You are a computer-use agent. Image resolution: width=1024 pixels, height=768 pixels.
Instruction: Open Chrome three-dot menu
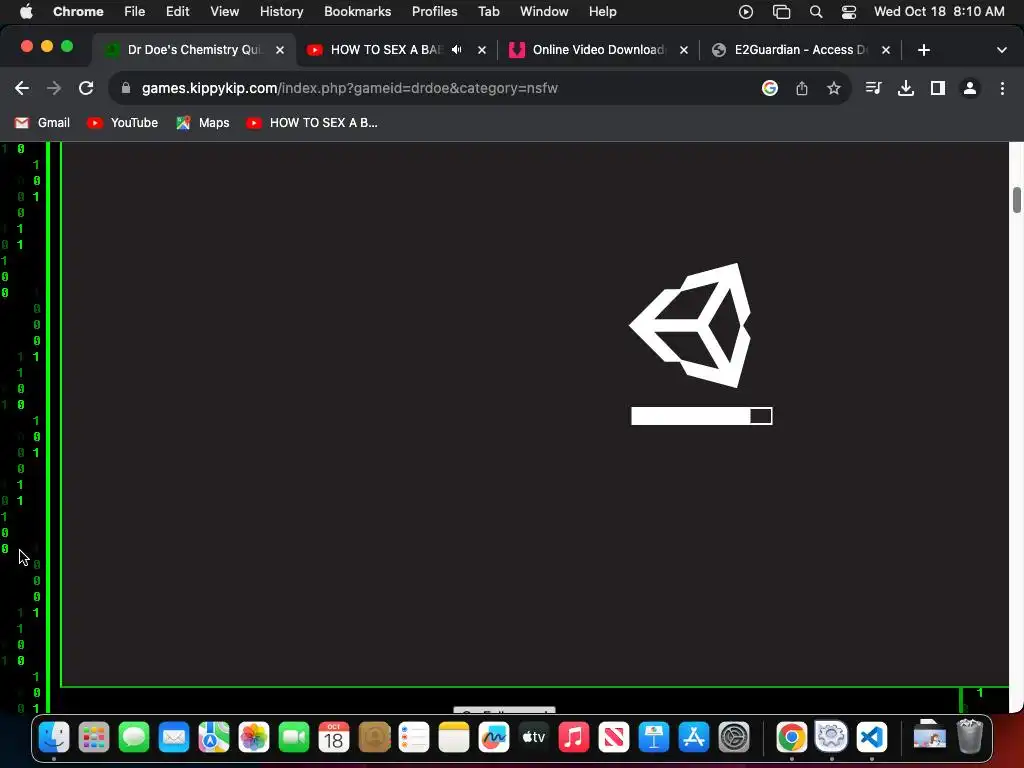pyautogui.click(x=1002, y=88)
